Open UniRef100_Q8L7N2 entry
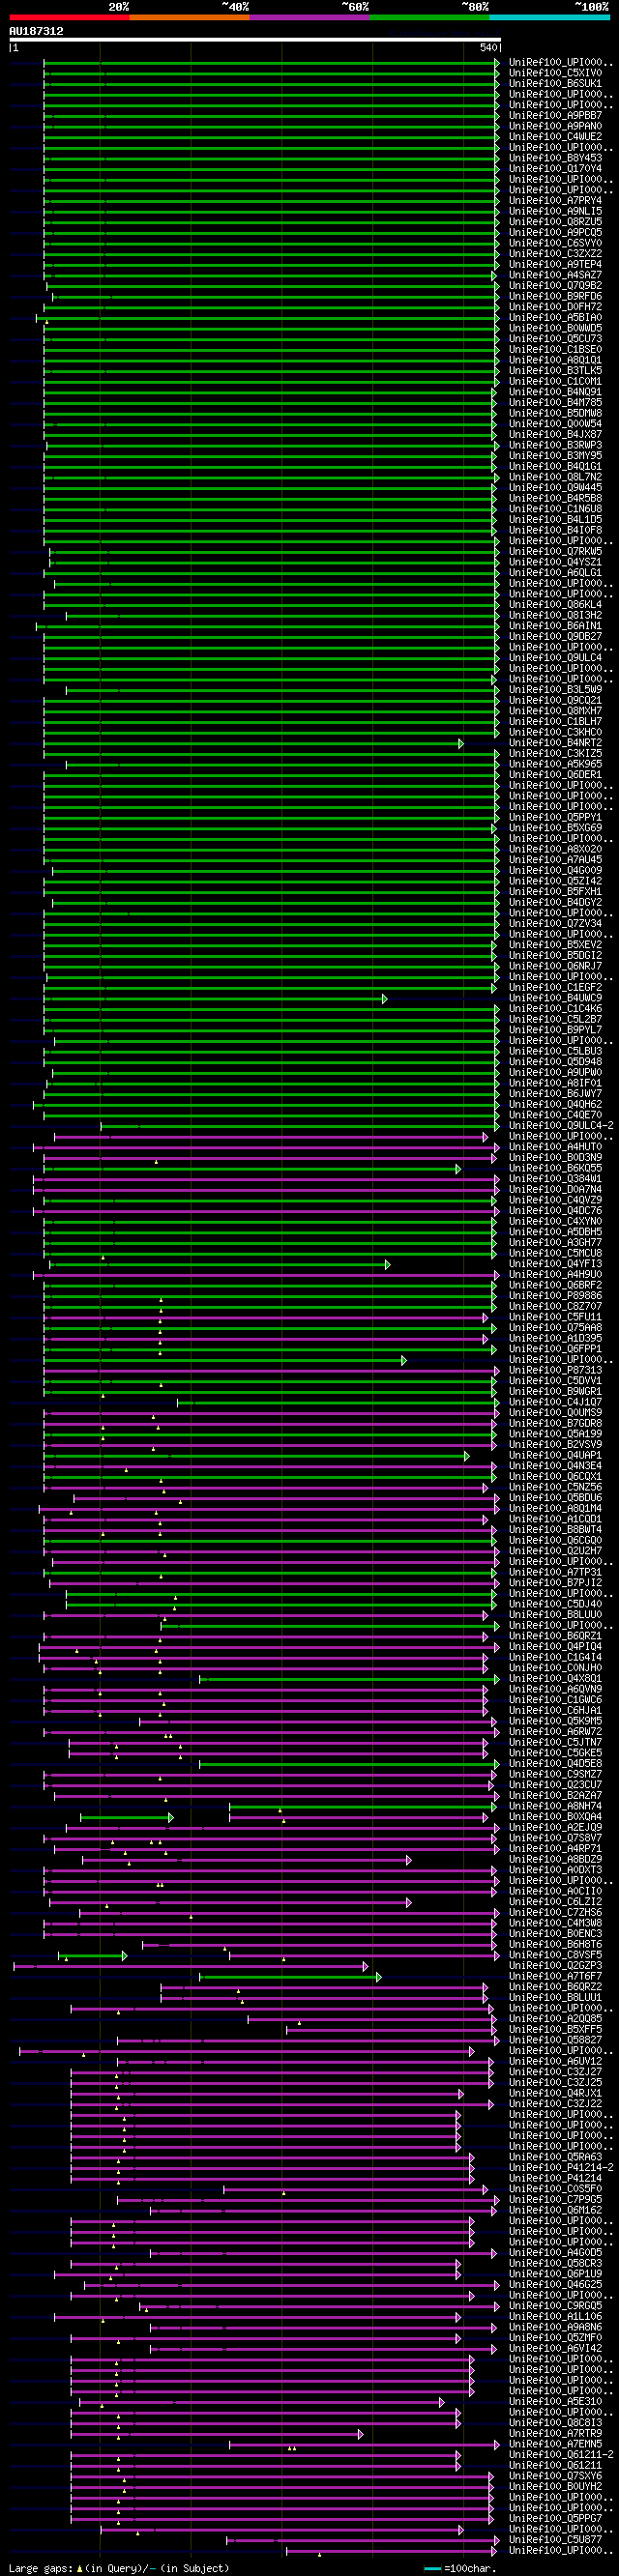 555,477
